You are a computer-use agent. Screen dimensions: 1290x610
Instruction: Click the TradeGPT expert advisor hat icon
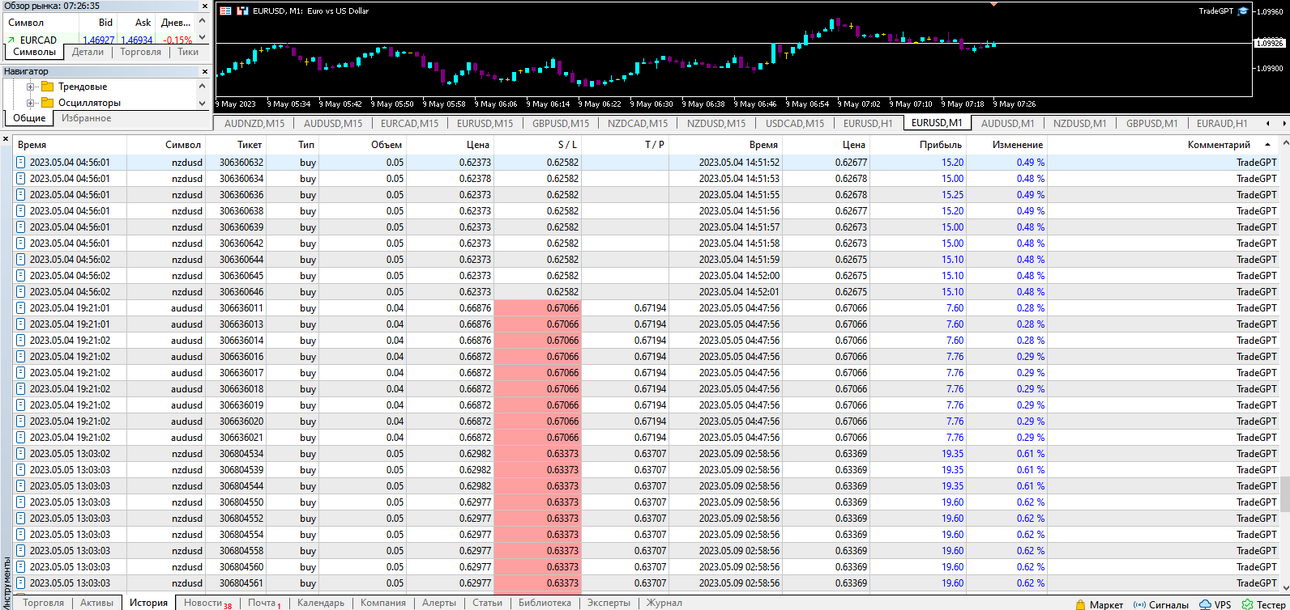[1243, 11]
